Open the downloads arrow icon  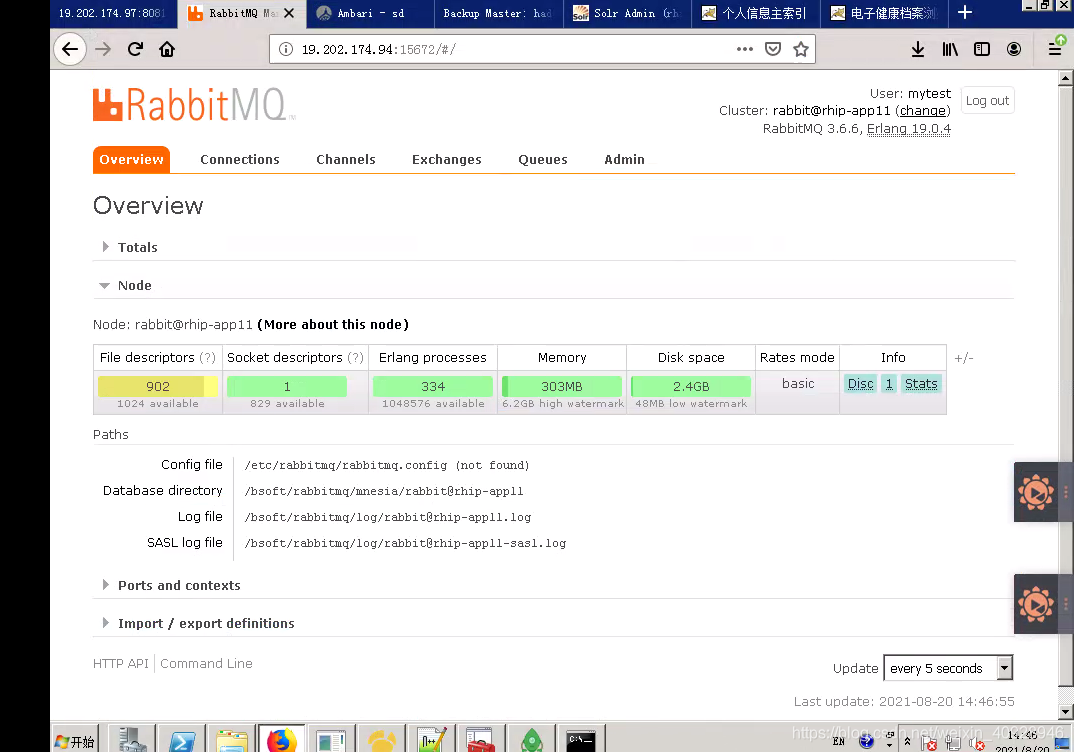click(918, 49)
